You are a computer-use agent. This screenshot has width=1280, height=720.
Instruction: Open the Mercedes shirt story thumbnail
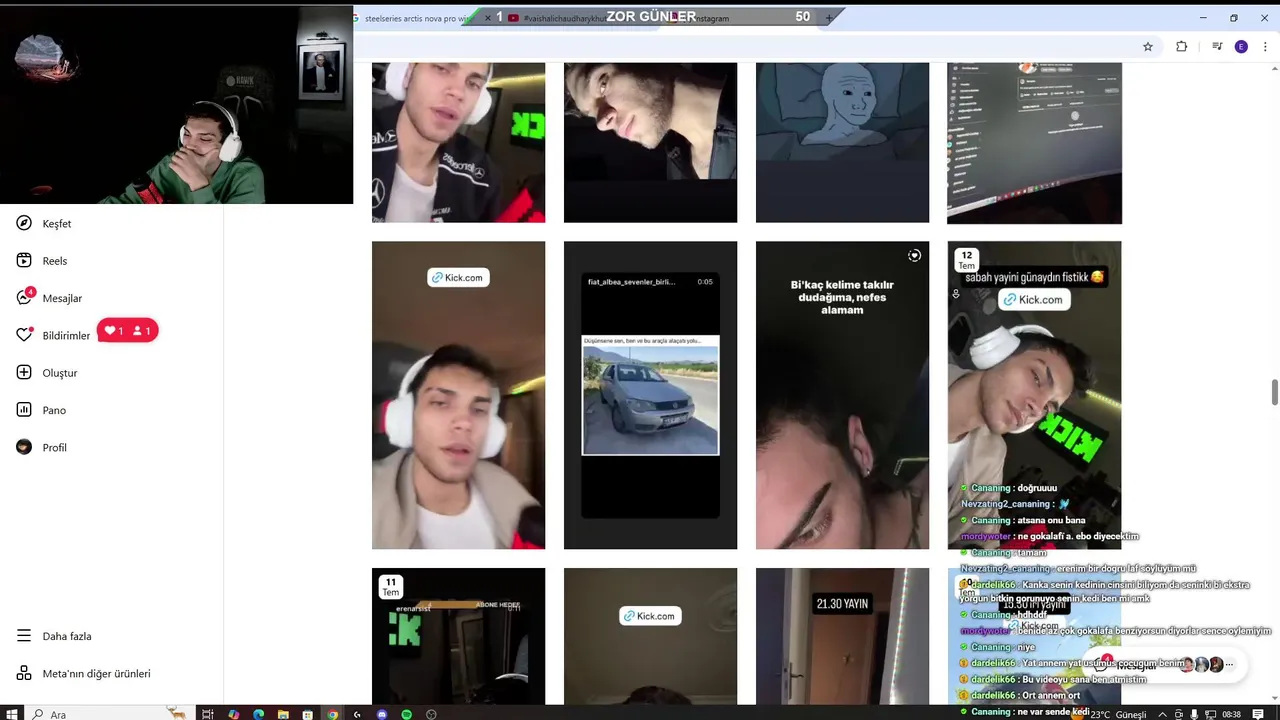(458, 142)
